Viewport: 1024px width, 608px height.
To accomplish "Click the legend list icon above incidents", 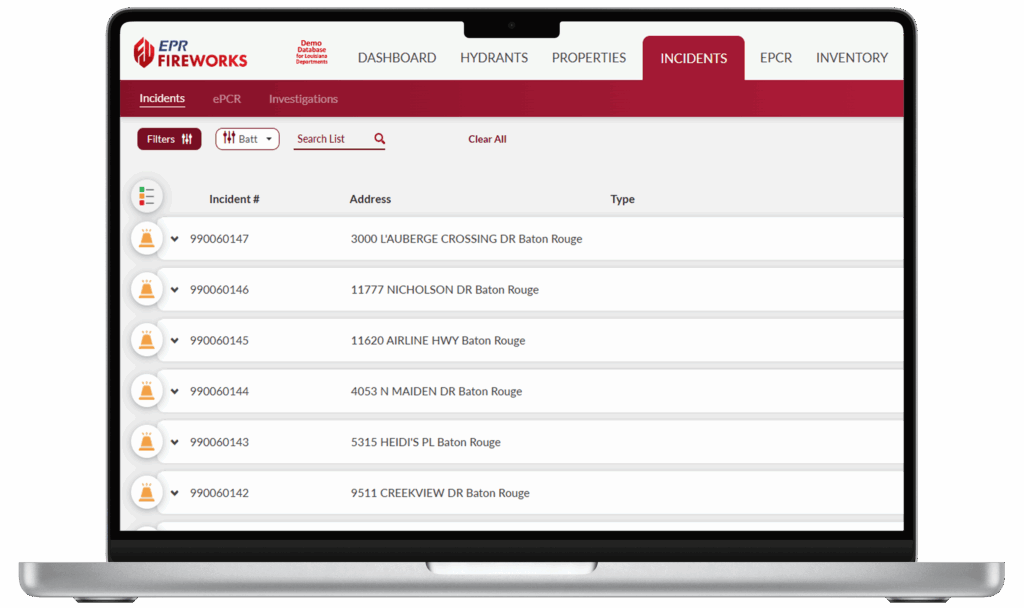I will click(x=147, y=196).
